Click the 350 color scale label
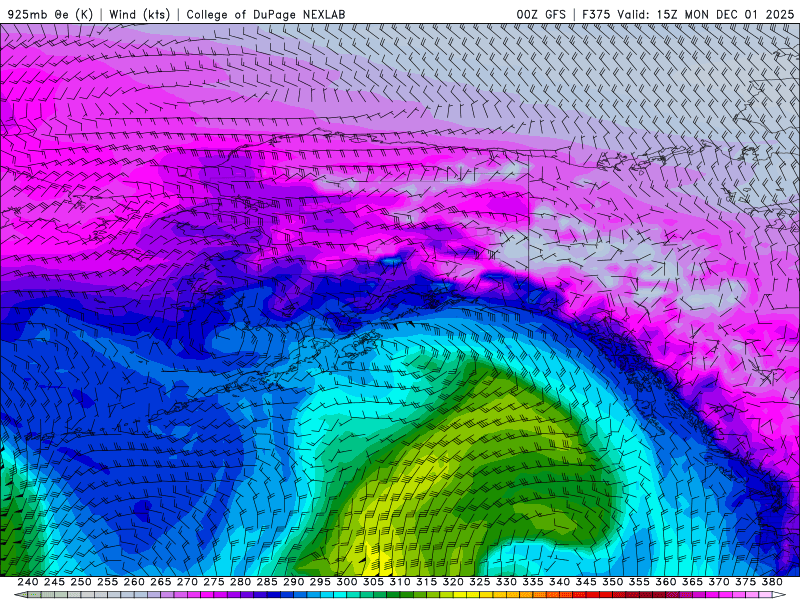Image resolution: width=800 pixels, height=600 pixels. [x=612, y=582]
